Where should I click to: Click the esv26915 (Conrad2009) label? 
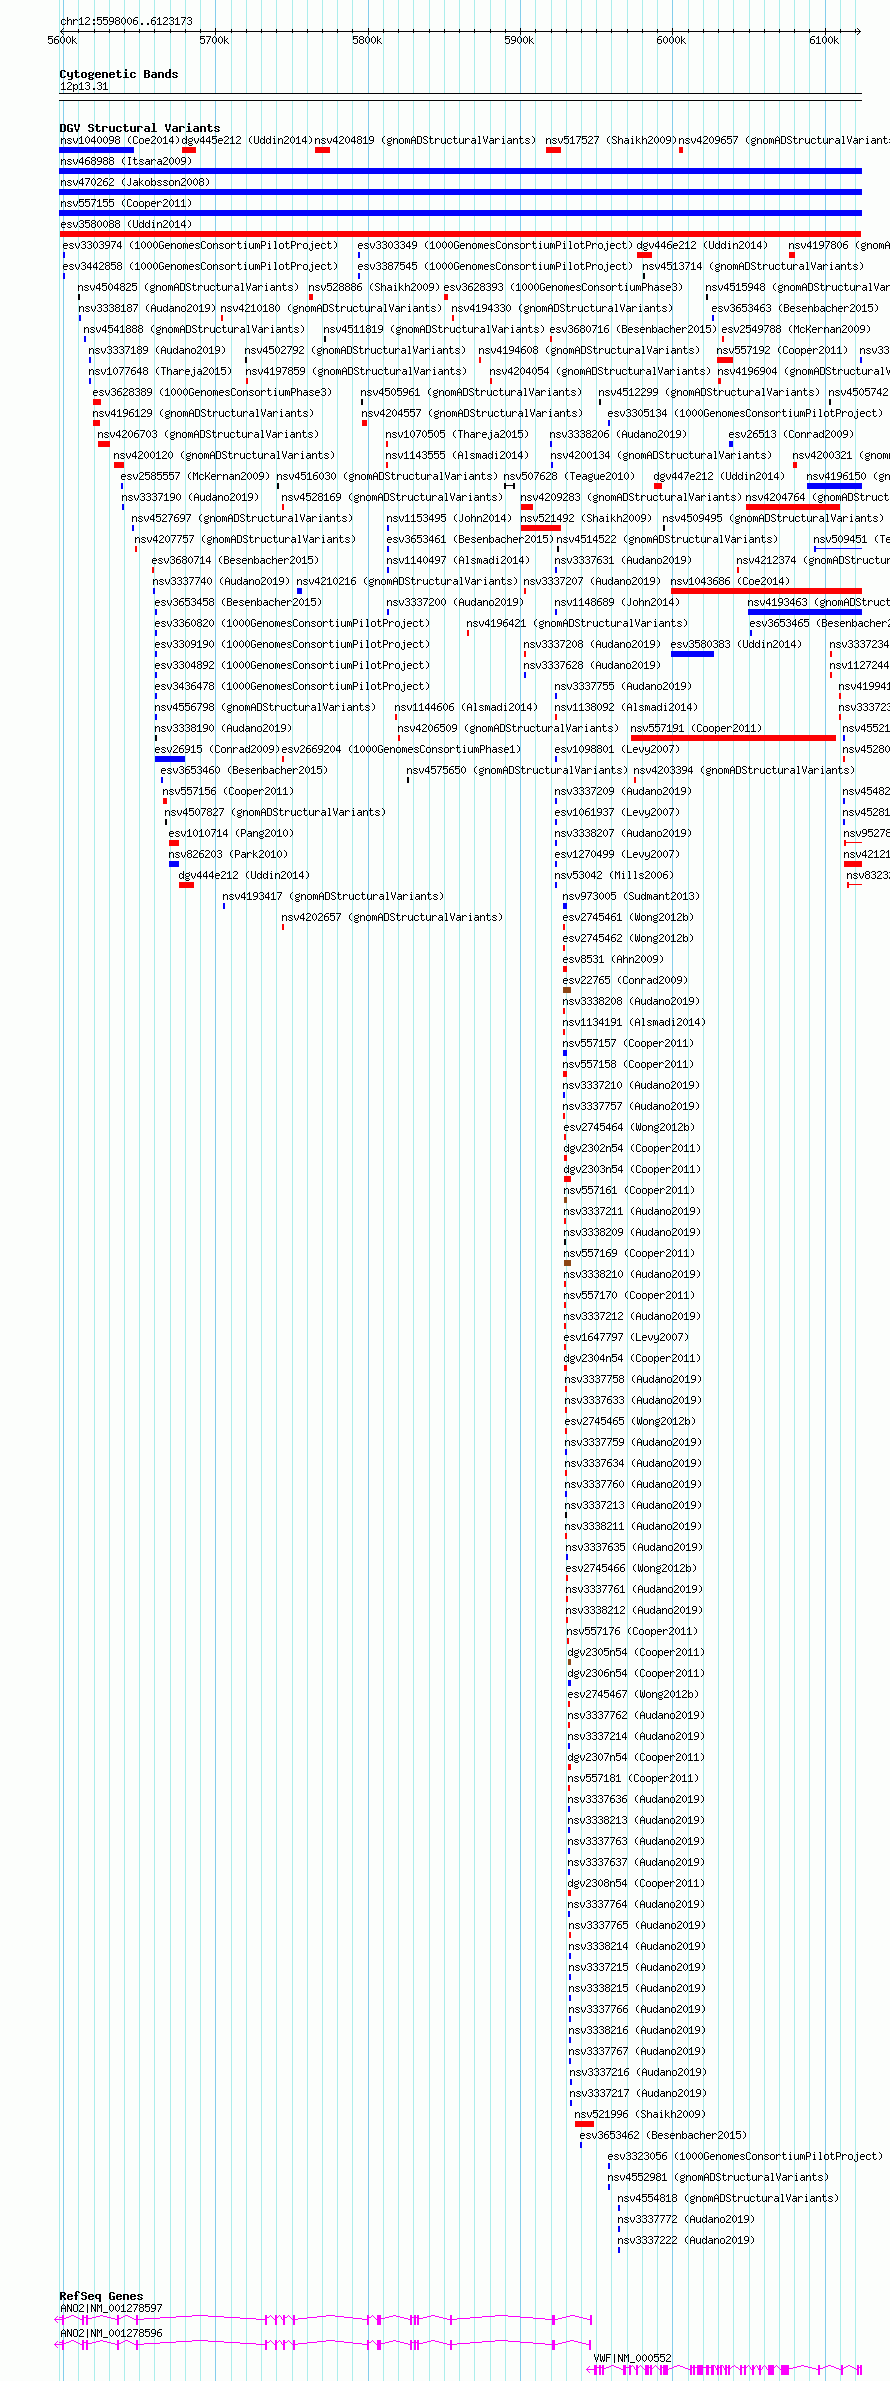click(217, 749)
